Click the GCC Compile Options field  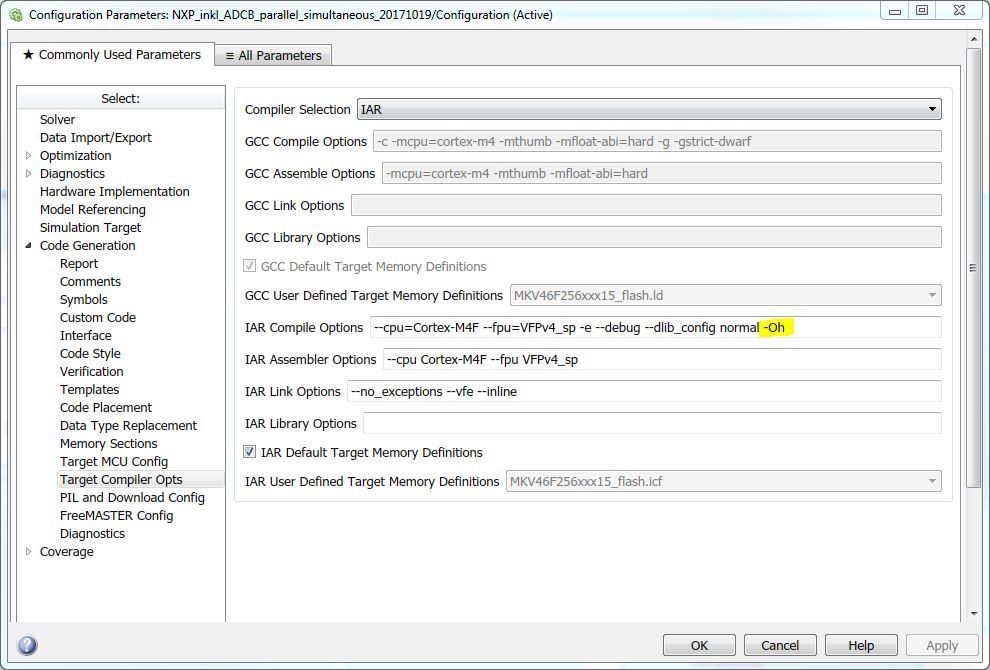click(657, 141)
